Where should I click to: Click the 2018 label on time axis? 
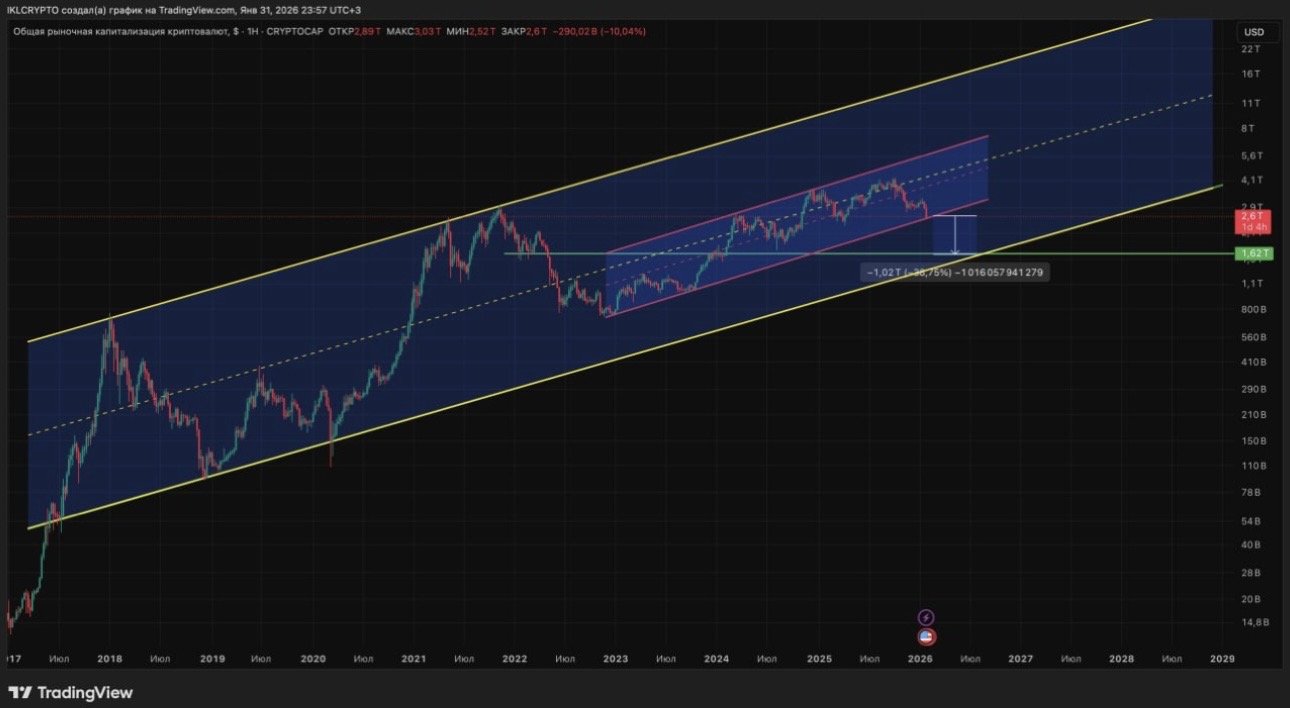click(x=110, y=659)
